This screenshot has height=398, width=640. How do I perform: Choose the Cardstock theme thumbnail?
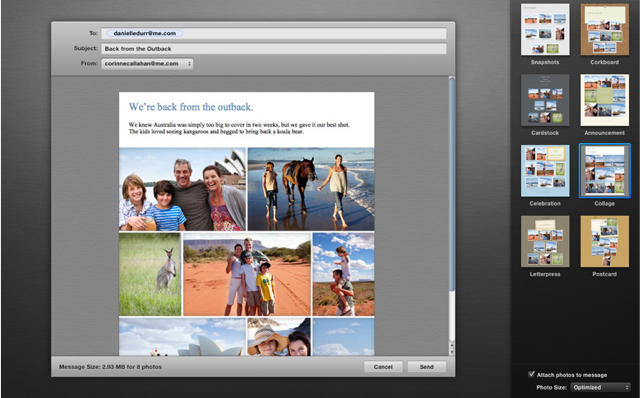545,100
